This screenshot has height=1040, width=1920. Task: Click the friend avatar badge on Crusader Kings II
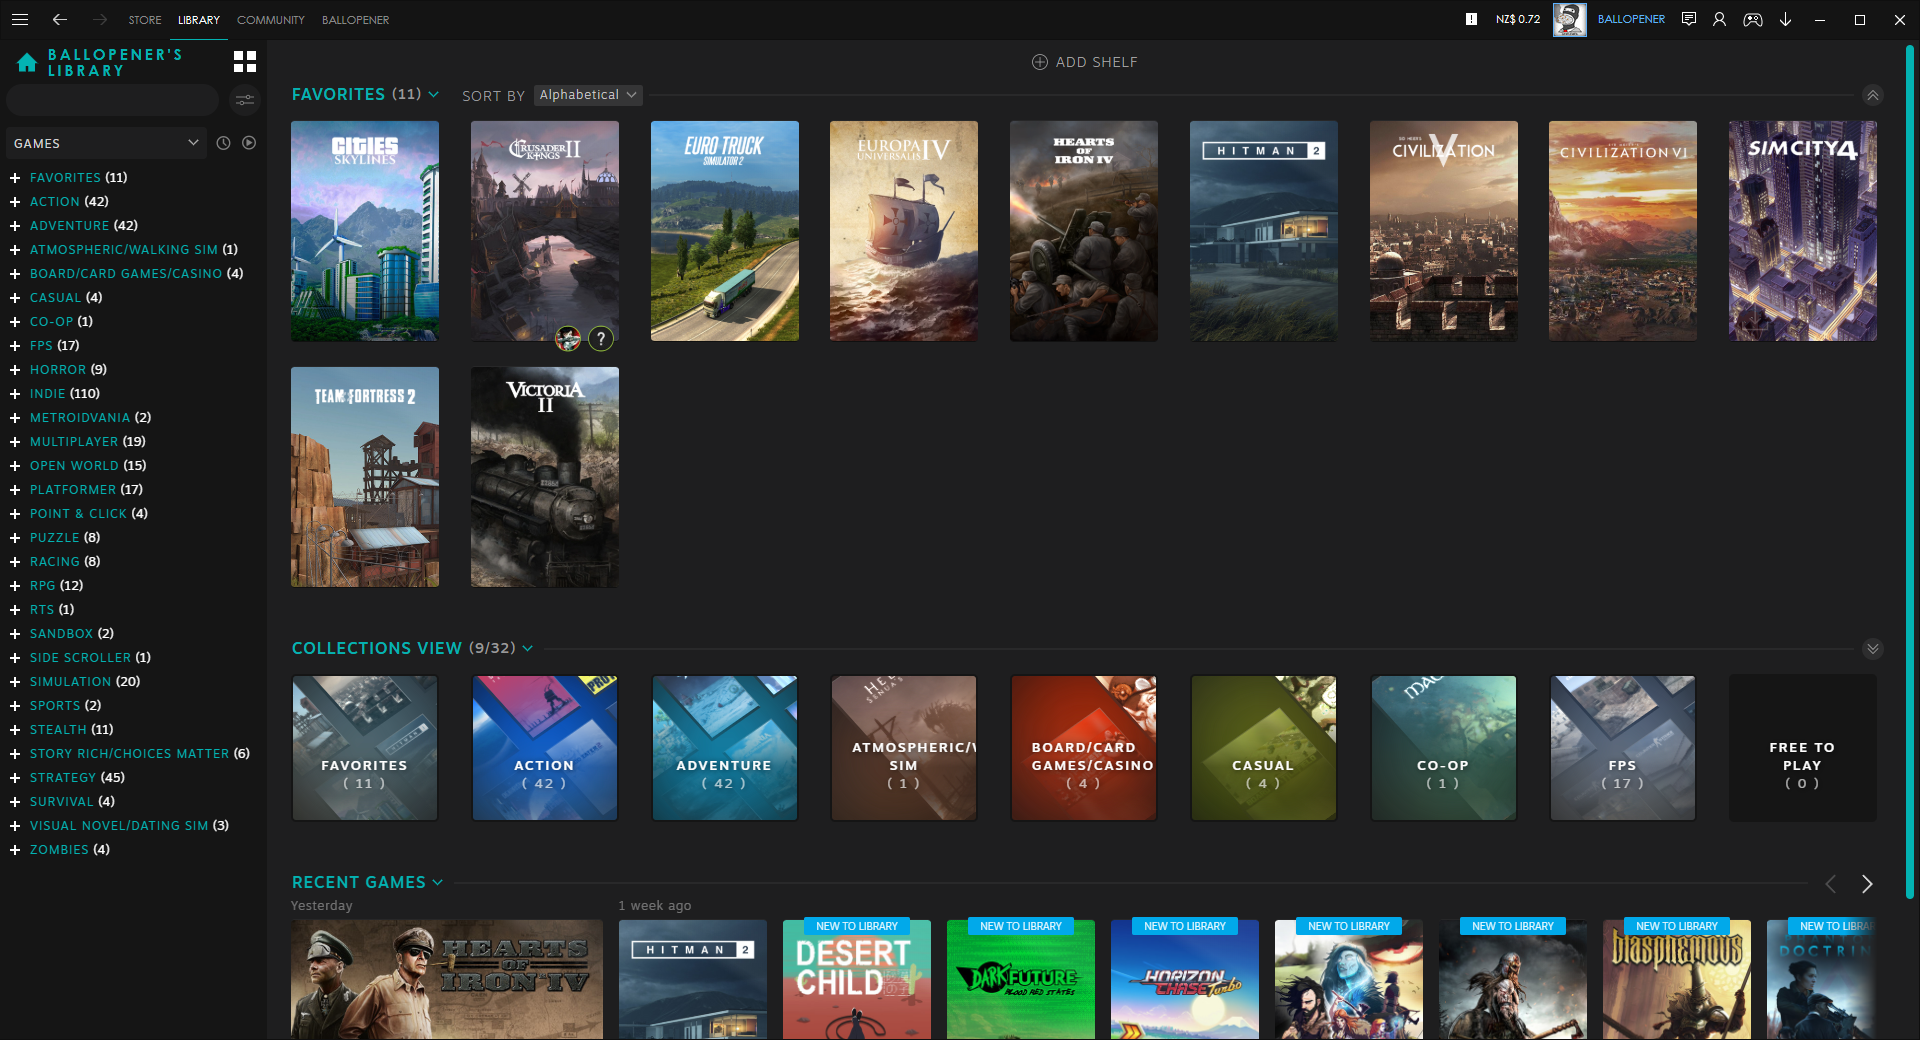pos(568,339)
